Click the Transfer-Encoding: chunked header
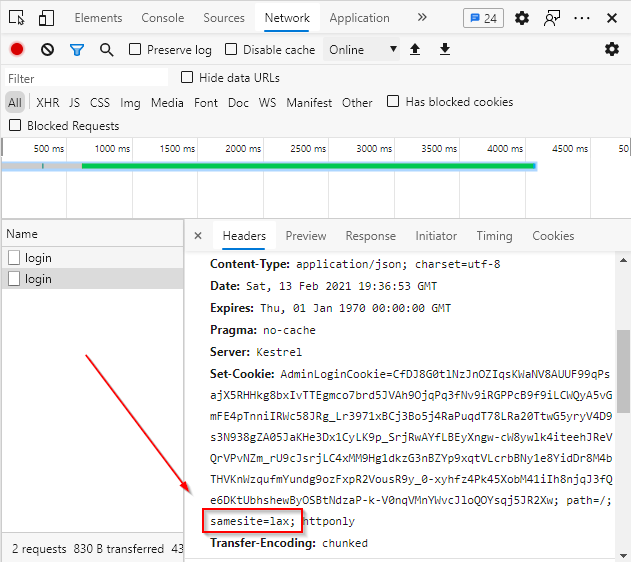This screenshot has width=631, height=562. (x=289, y=543)
